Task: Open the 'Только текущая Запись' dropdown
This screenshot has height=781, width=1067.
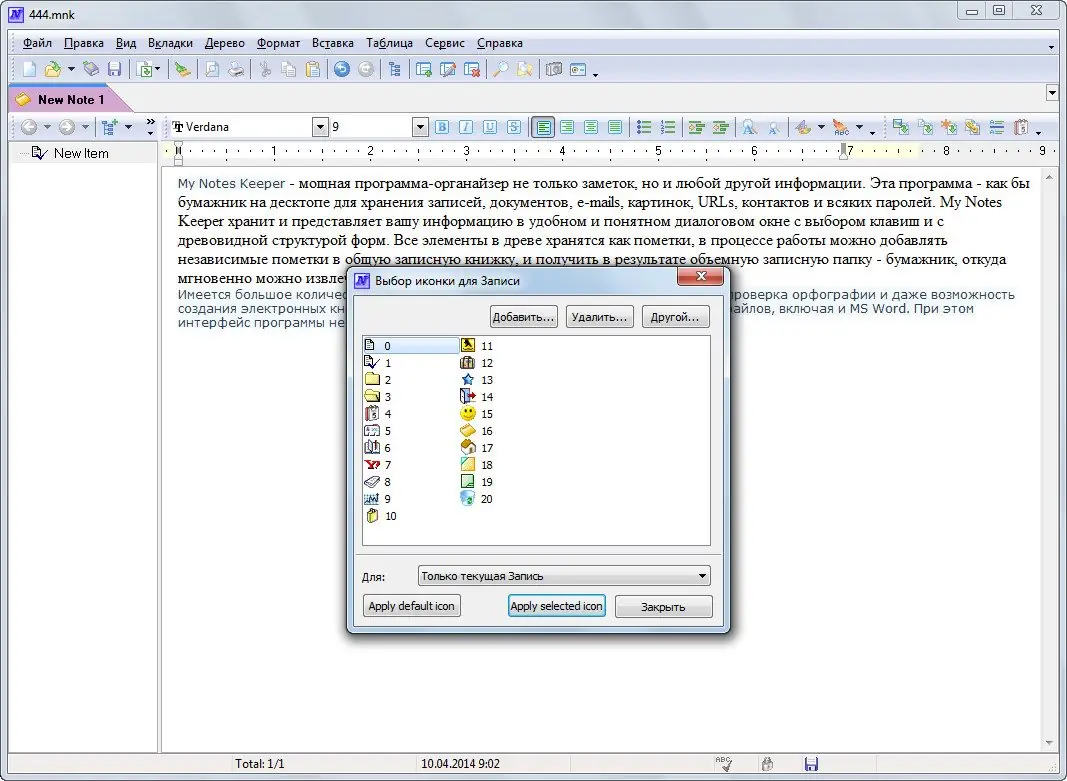Action: point(564,576)
